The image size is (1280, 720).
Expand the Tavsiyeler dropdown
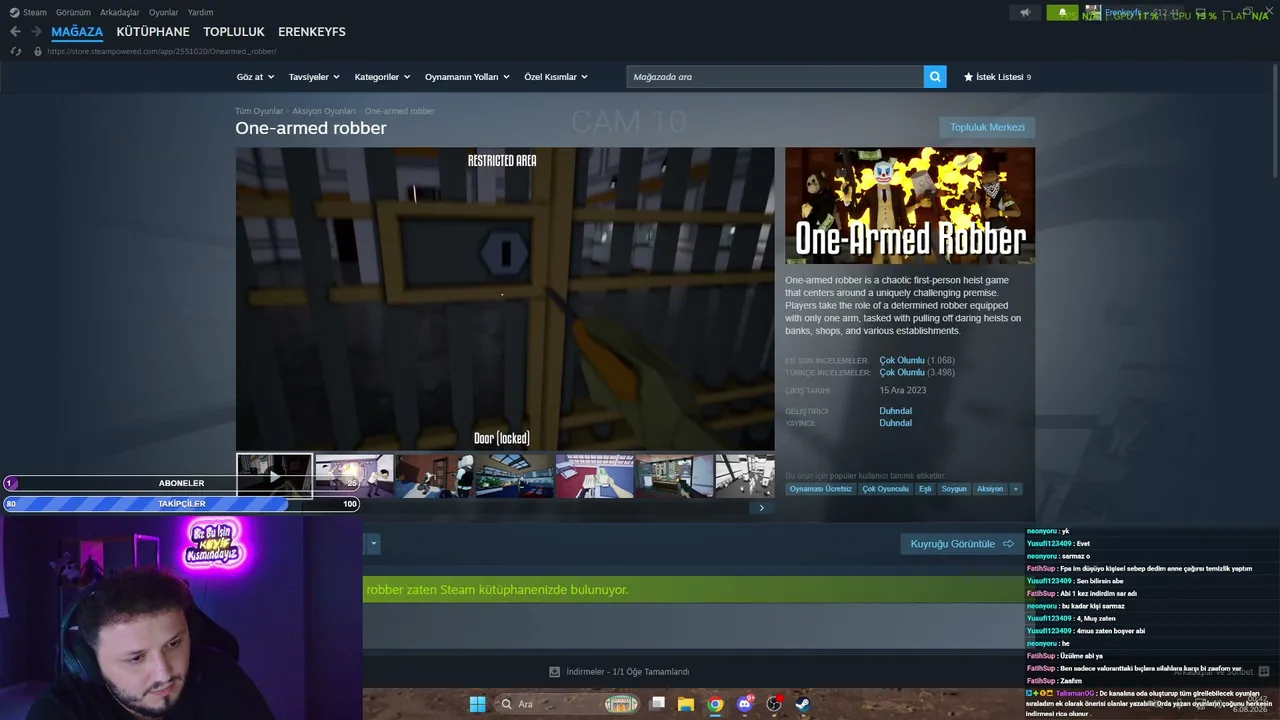click(x=314, y=77)
